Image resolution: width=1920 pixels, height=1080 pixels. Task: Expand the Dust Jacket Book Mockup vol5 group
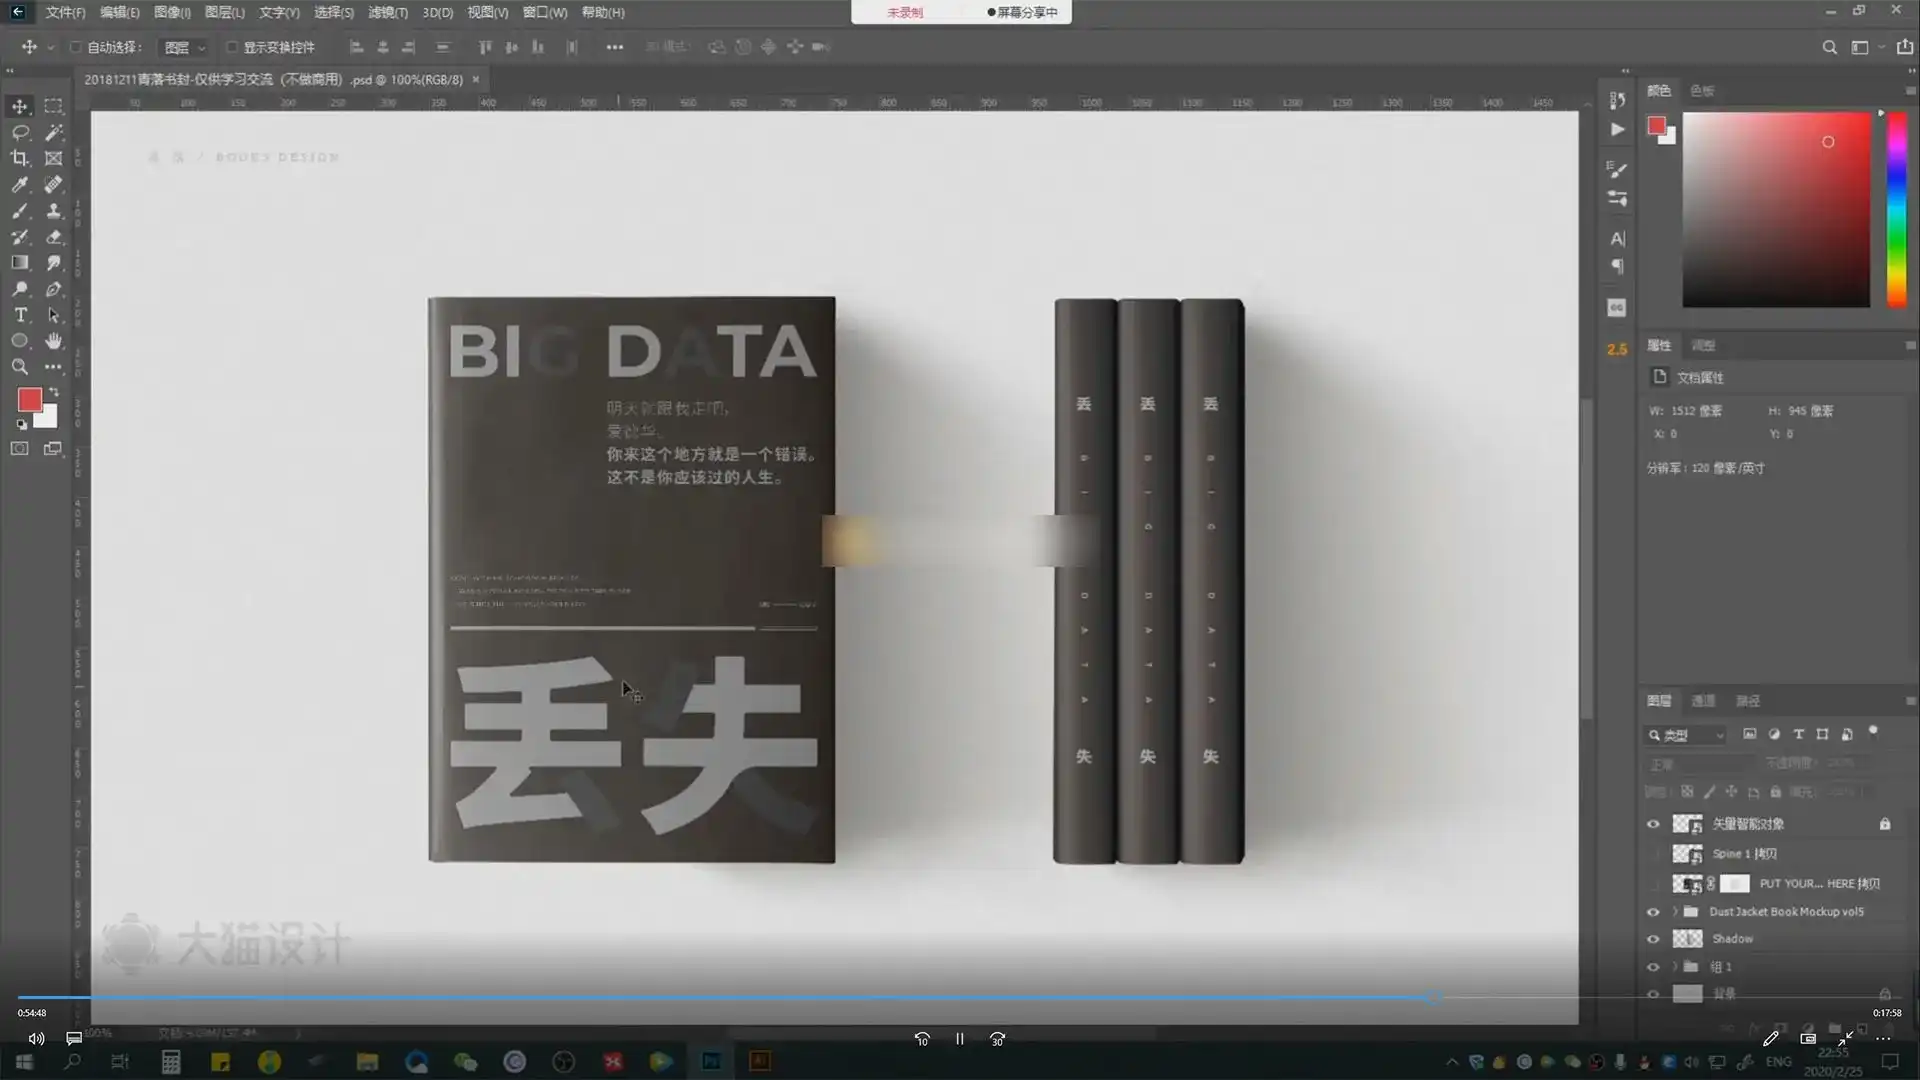point(1676,911)
